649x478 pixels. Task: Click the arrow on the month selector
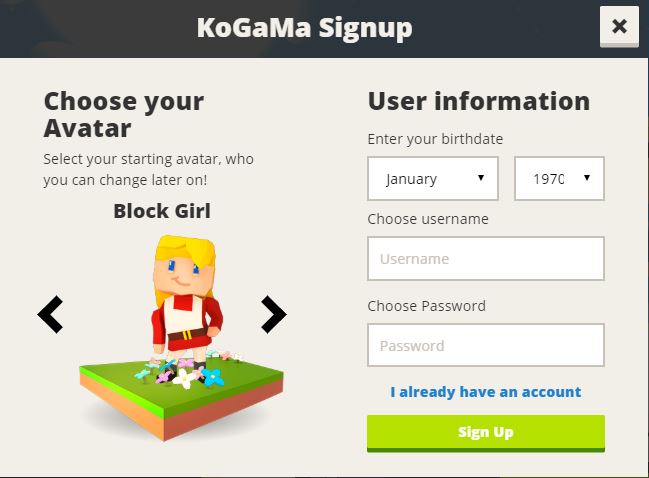click(x=481, y=178)
